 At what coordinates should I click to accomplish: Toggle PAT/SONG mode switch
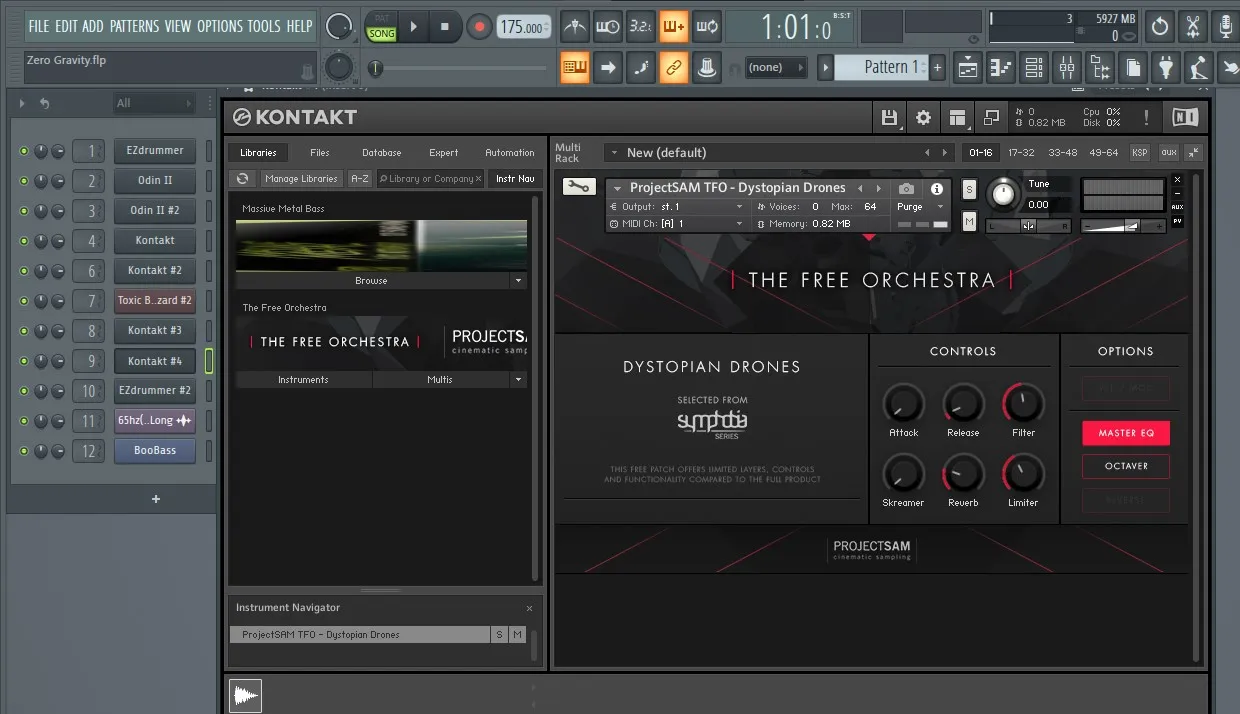(x=381, y=27)
